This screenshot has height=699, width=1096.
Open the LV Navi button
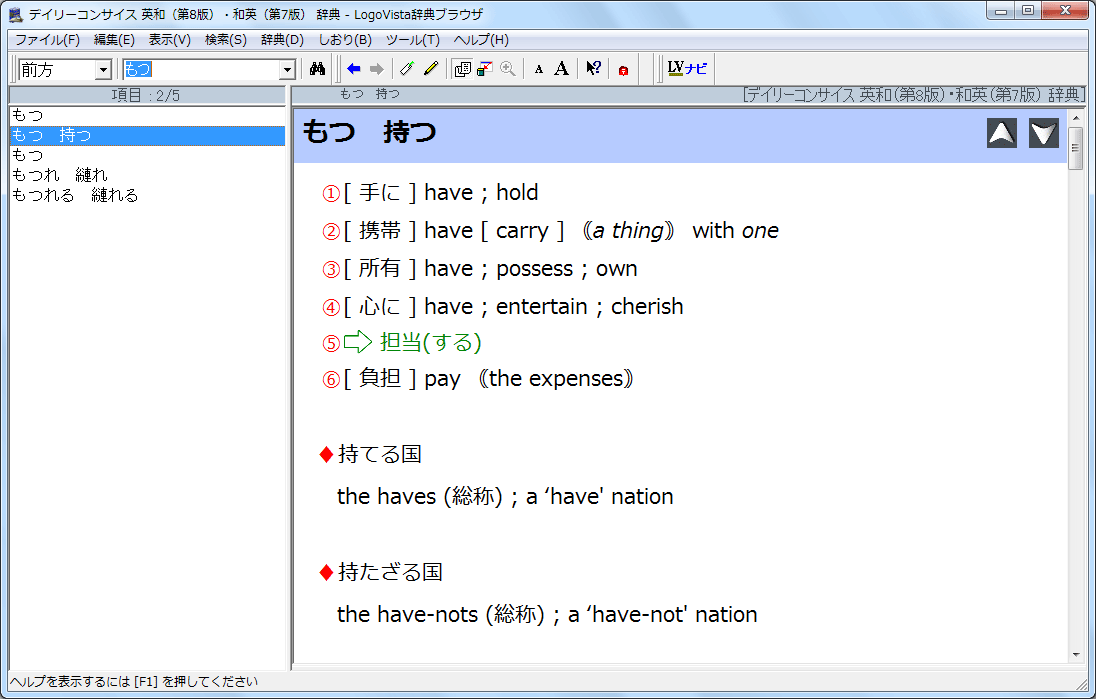[687, 69]
